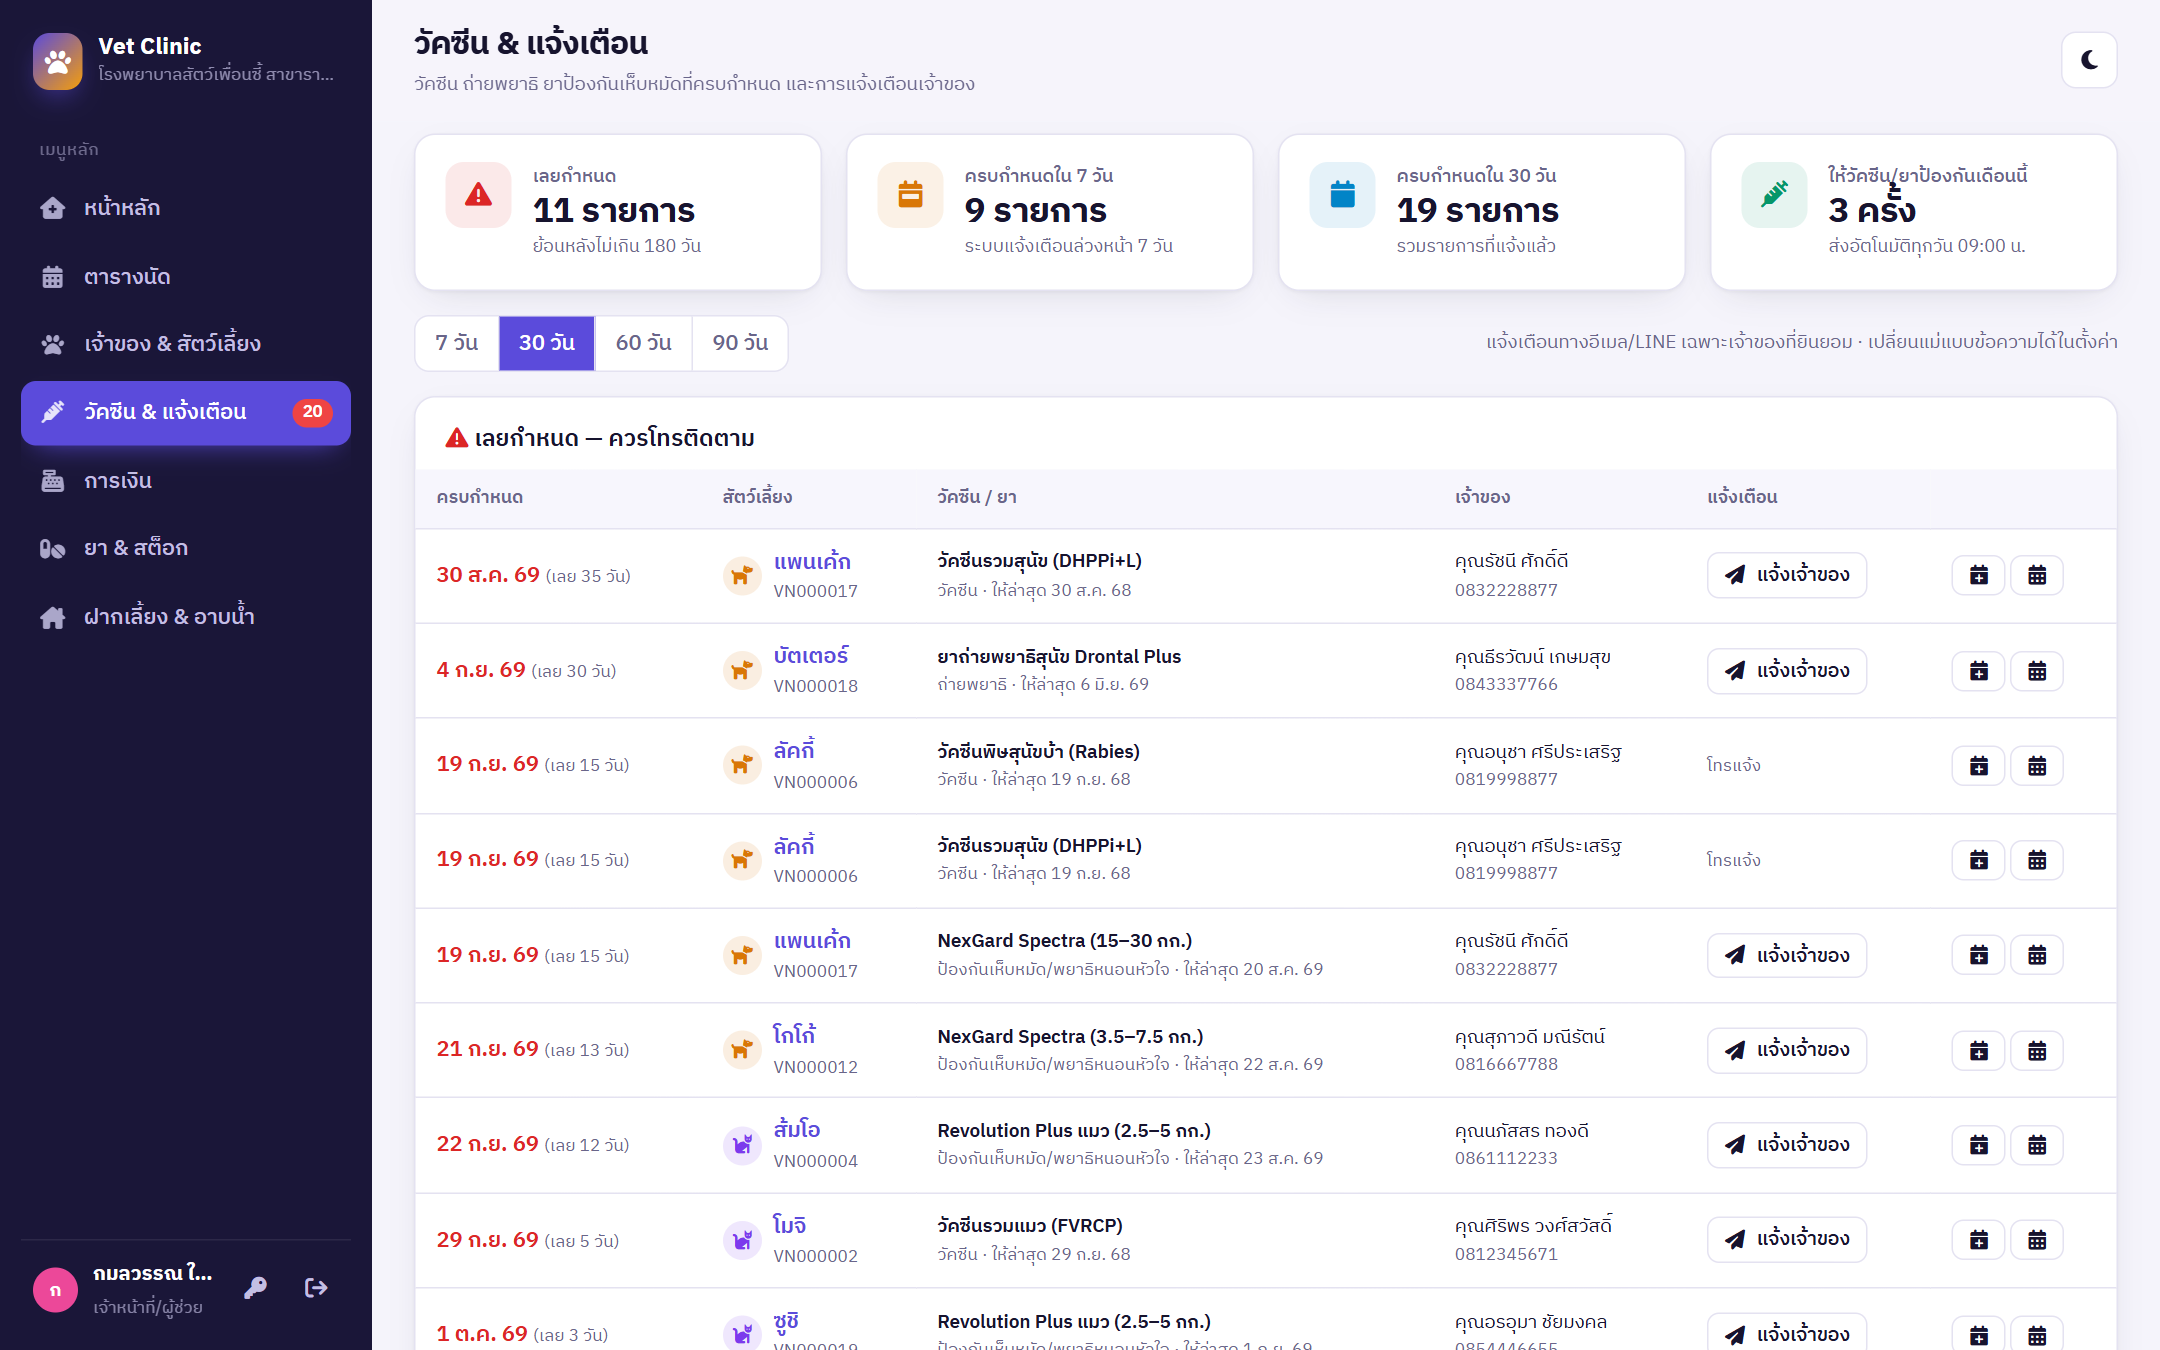Open หน้าหลัก in the sidebar

pos(186,208)
